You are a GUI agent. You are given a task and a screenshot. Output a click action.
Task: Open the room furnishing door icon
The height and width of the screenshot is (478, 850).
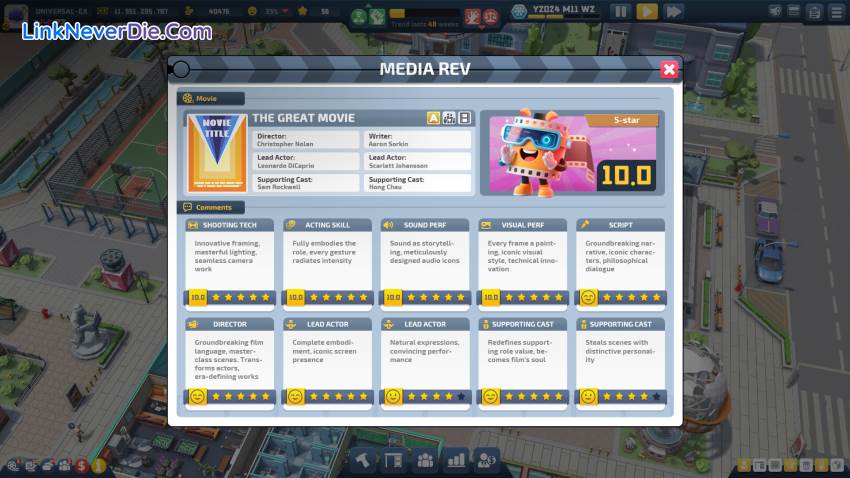pyautogui.click(x=394, y=461)
